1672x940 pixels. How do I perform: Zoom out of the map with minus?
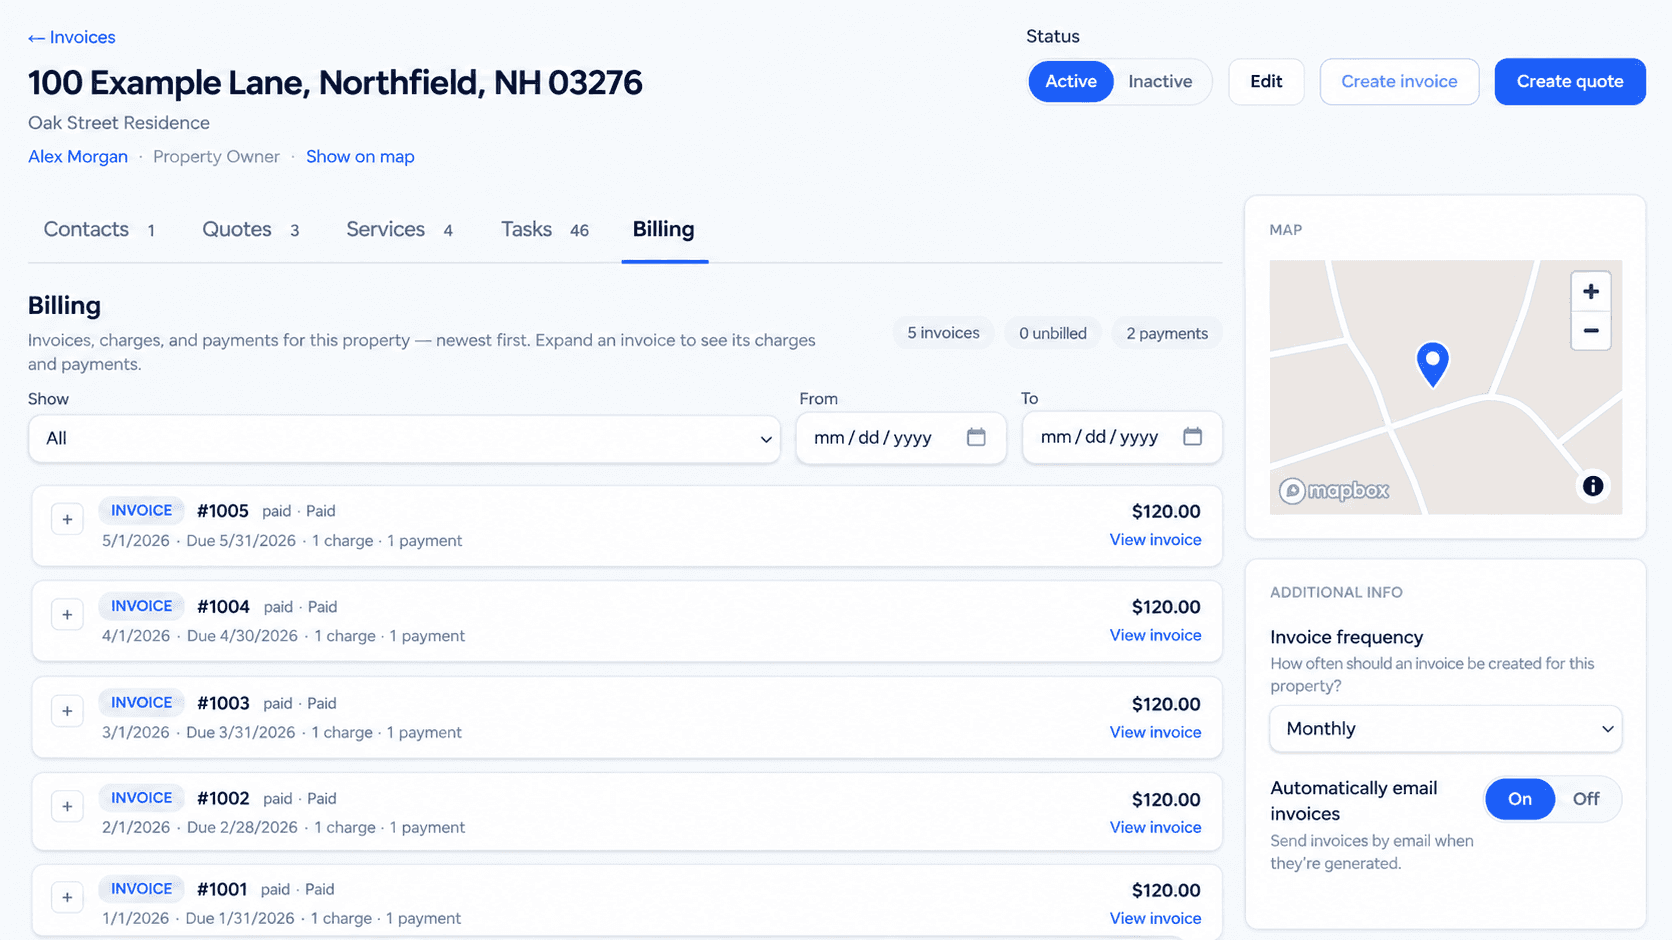[x=1590, y=330]
